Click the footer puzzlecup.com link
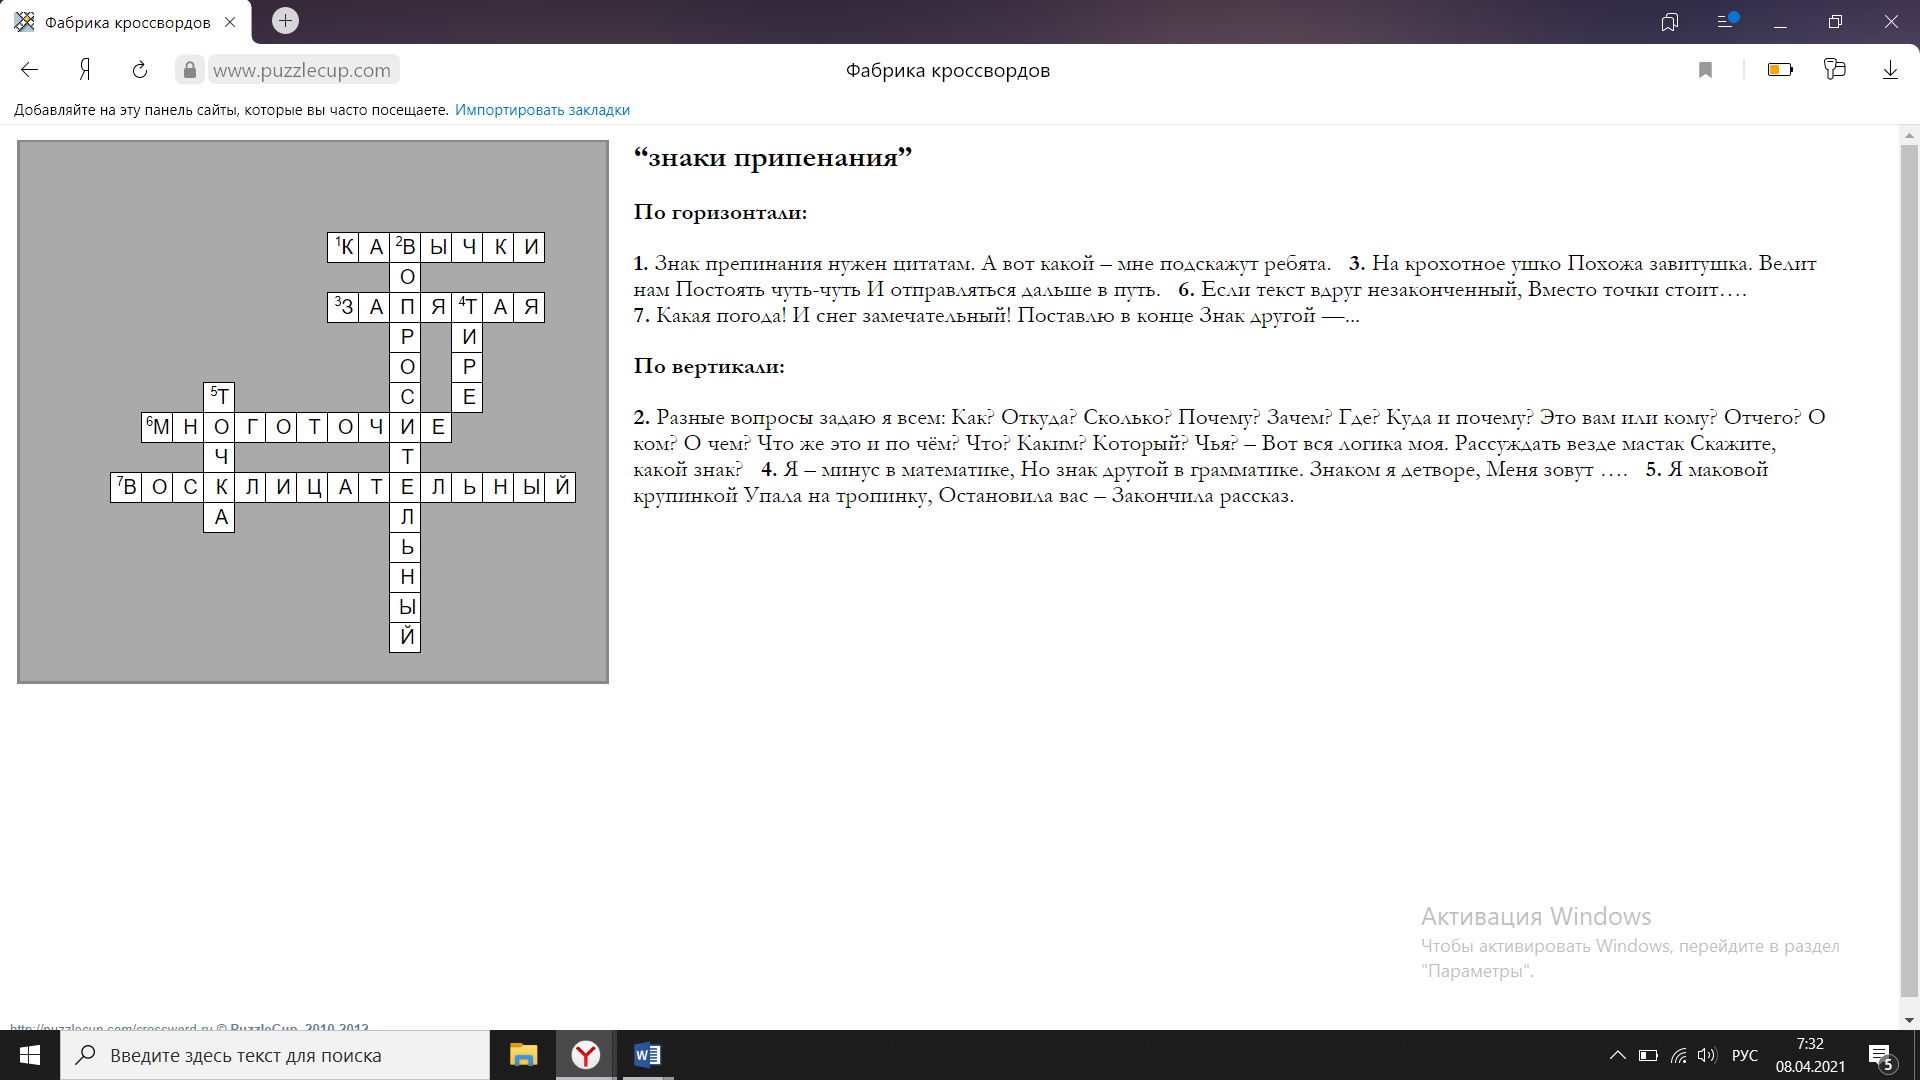The width and height of the screenshot is (1920, 1080). 111,1027
